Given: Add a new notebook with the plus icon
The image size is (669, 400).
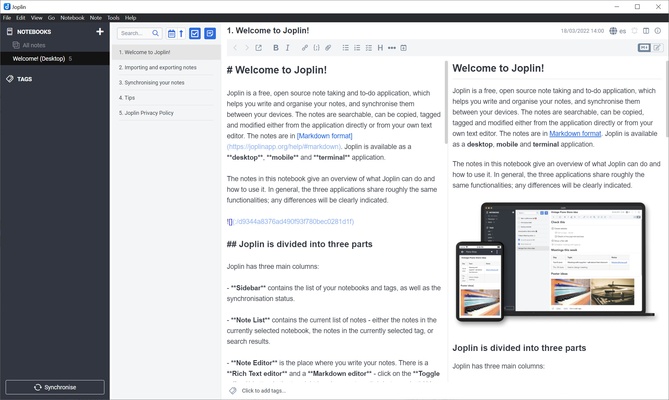Looking at the screenshot, I should click(100, 32).
